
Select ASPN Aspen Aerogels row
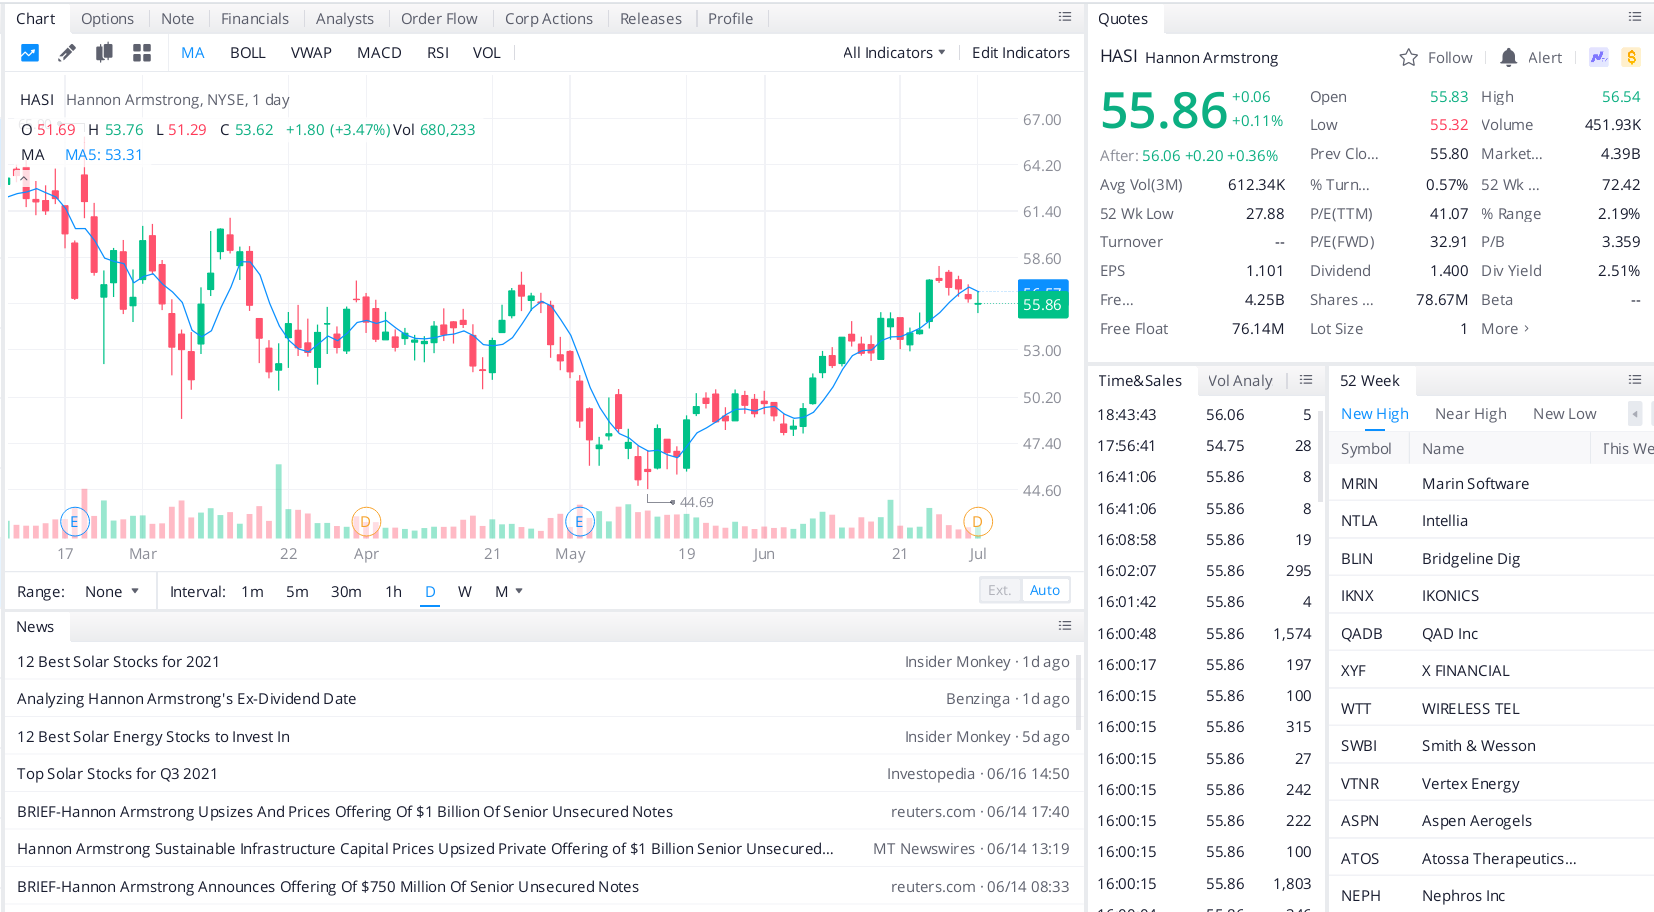click(x=1491, y=821)
